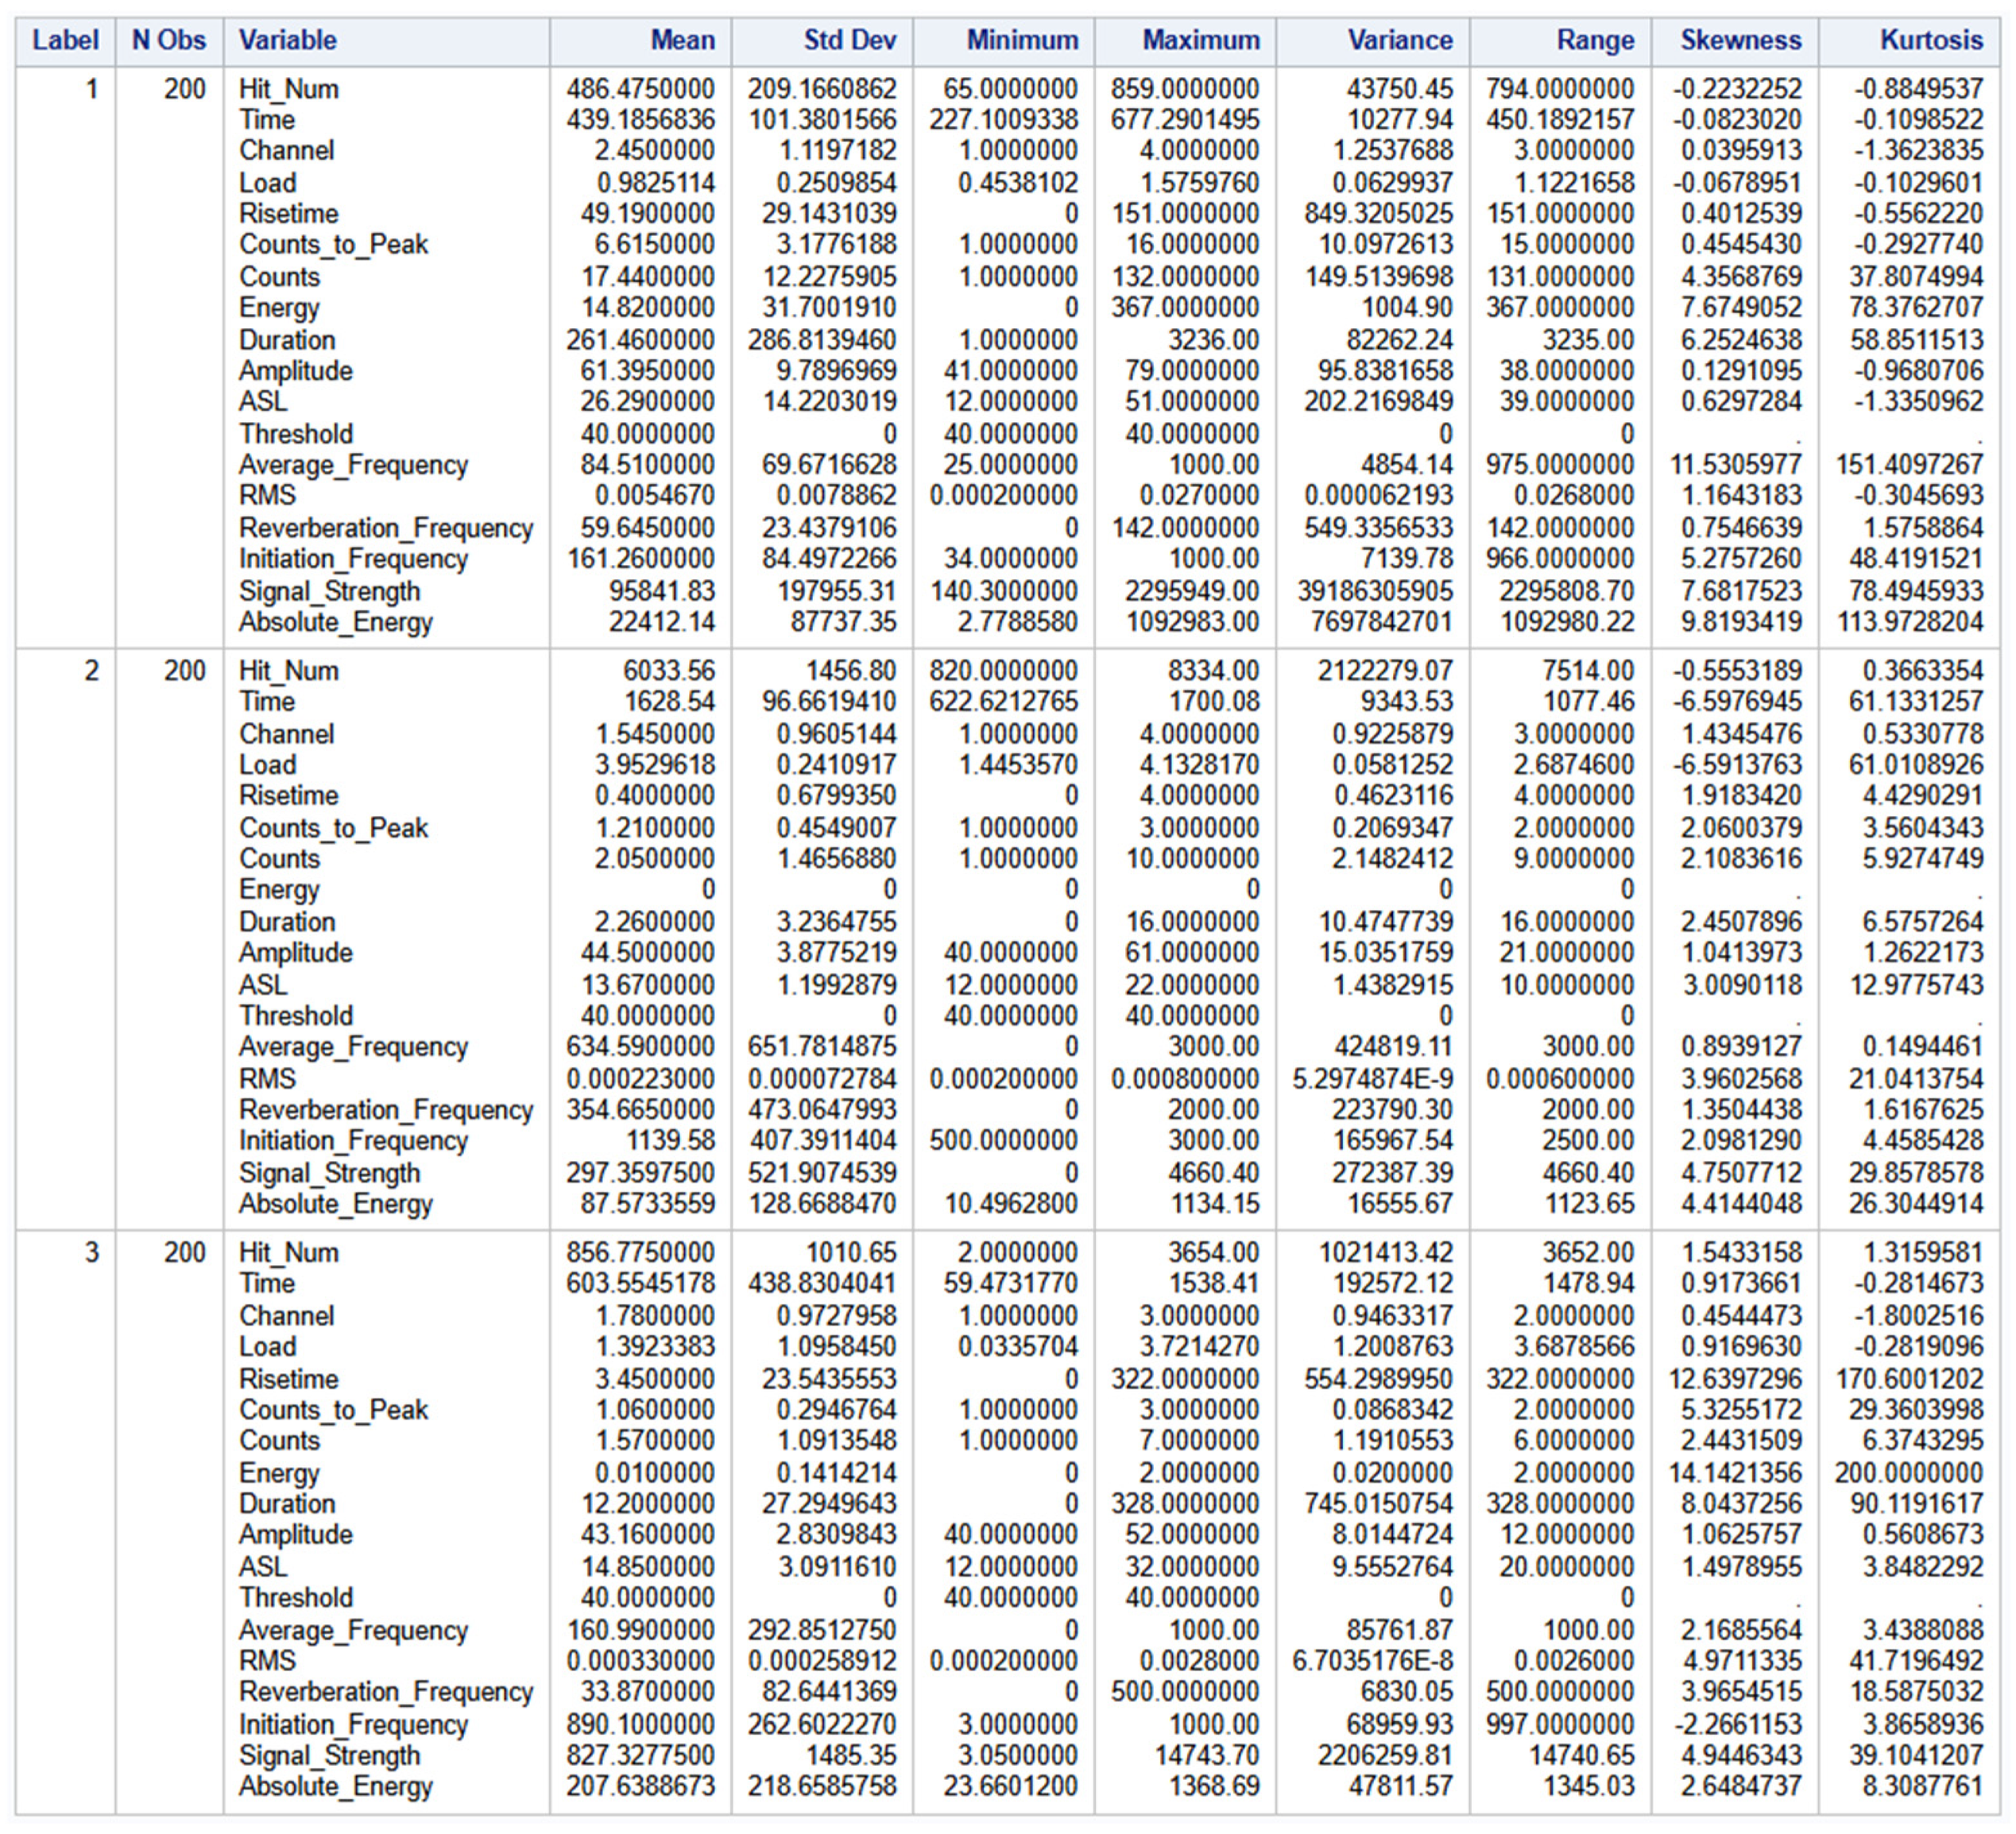This screenshot has height=1834, width=2016.
Task: Click mean value 486.4750000
Action: (x=641, y=89)
